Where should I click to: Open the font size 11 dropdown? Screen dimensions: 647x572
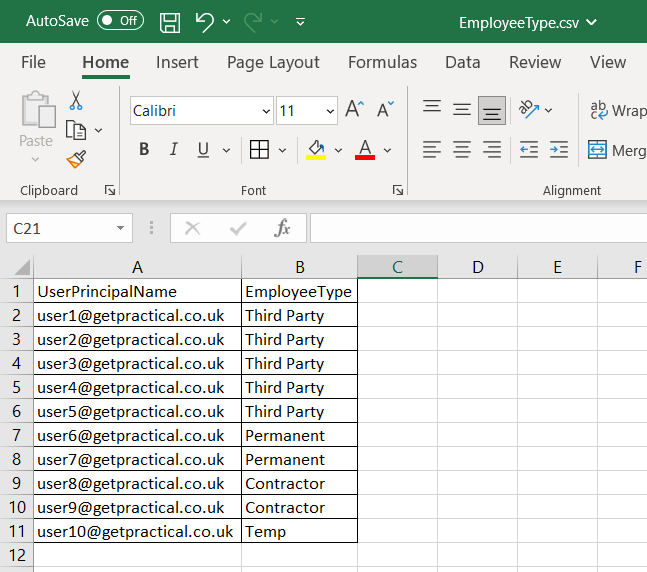(330, 111)
